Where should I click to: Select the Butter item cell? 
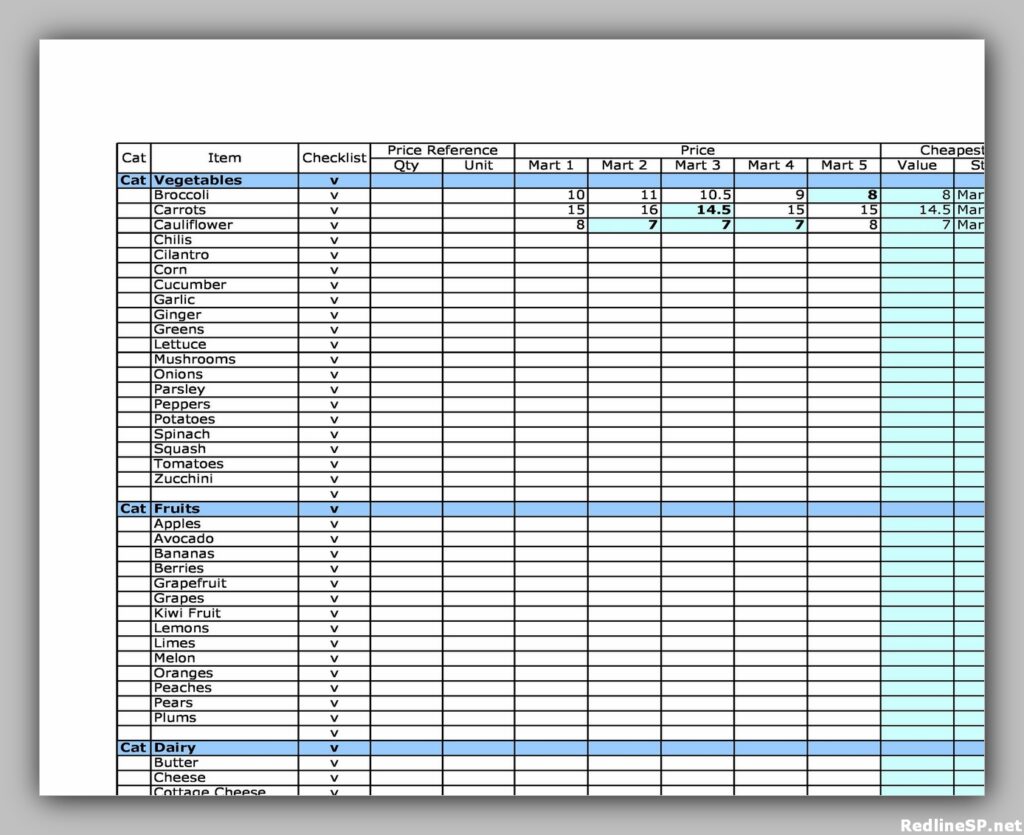[225, 763]
